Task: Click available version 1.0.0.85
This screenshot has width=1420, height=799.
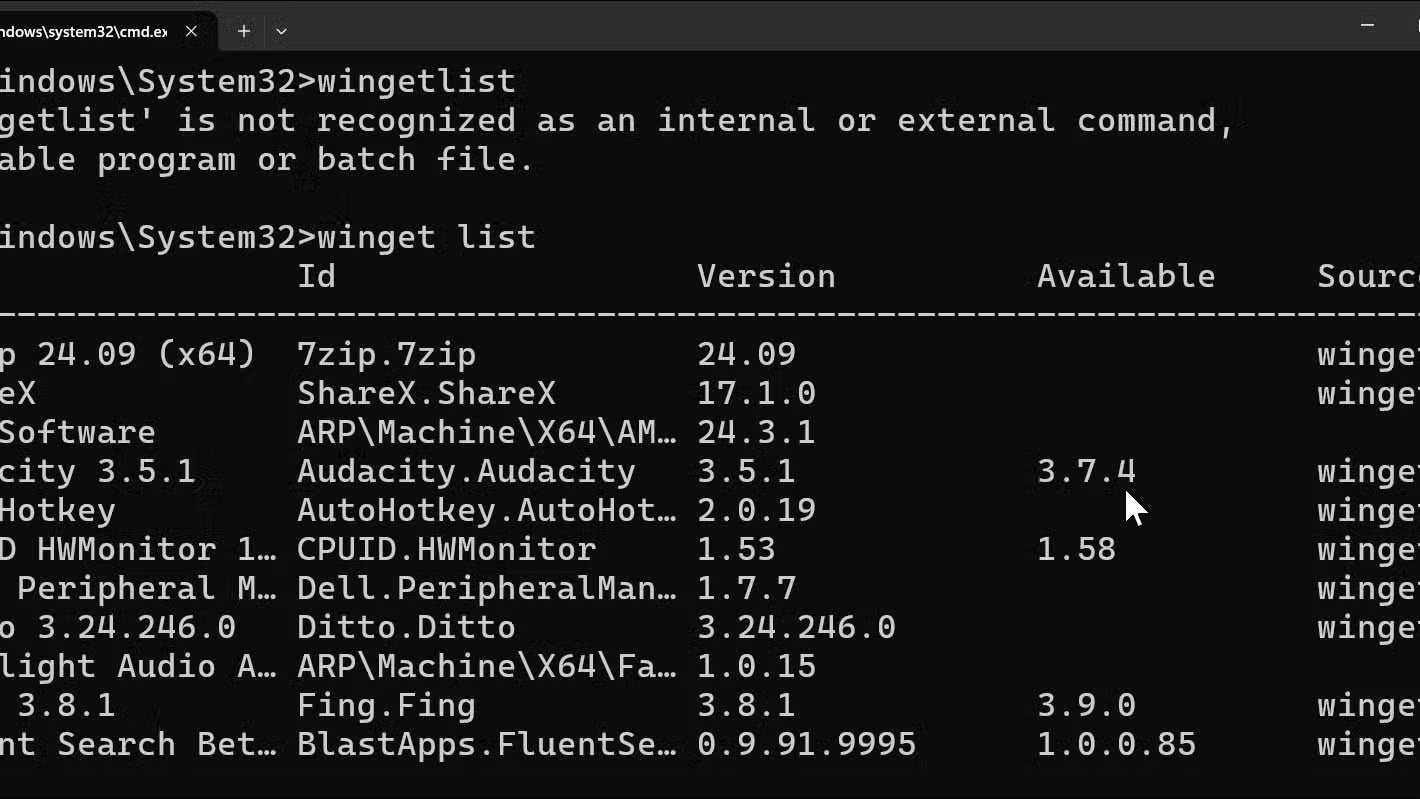Action: 1116,744
